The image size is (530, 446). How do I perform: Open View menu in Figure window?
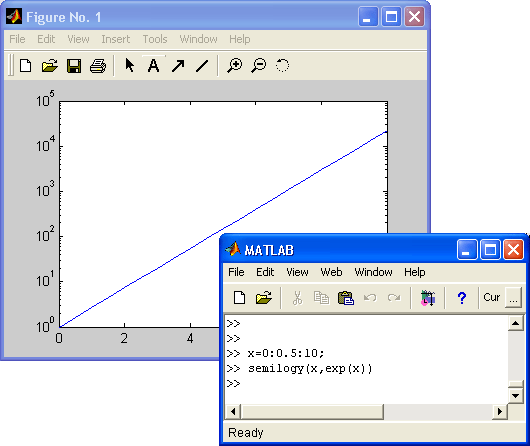click(78, 39)
